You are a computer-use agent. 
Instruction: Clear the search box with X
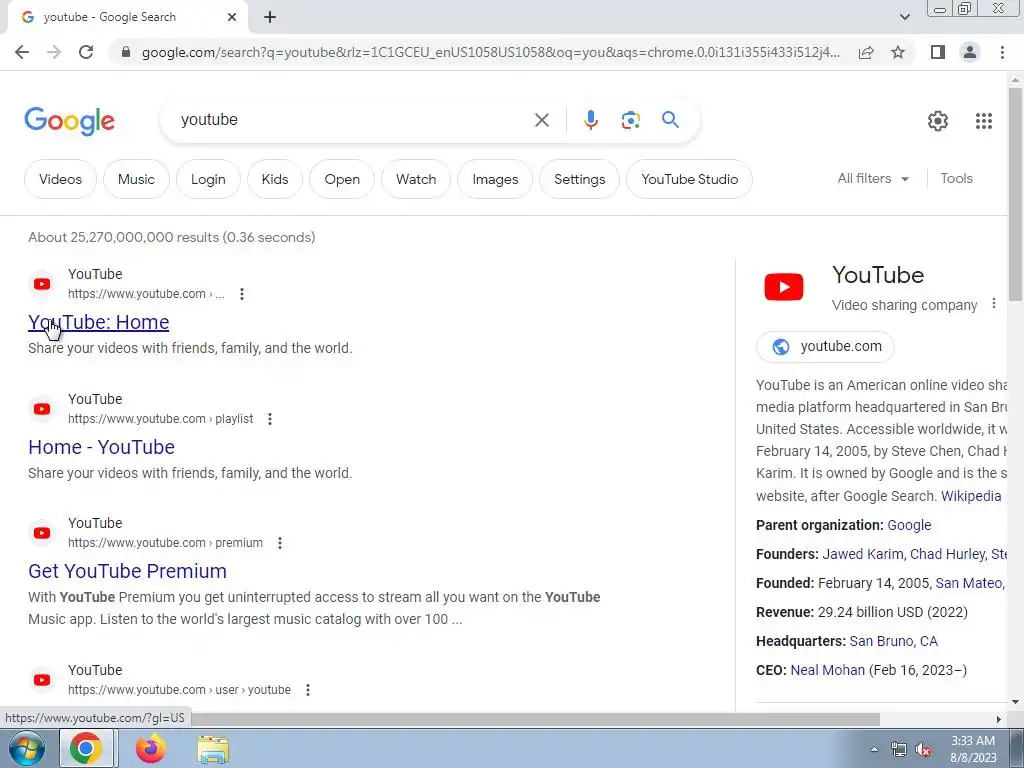(x=541, y=120)
